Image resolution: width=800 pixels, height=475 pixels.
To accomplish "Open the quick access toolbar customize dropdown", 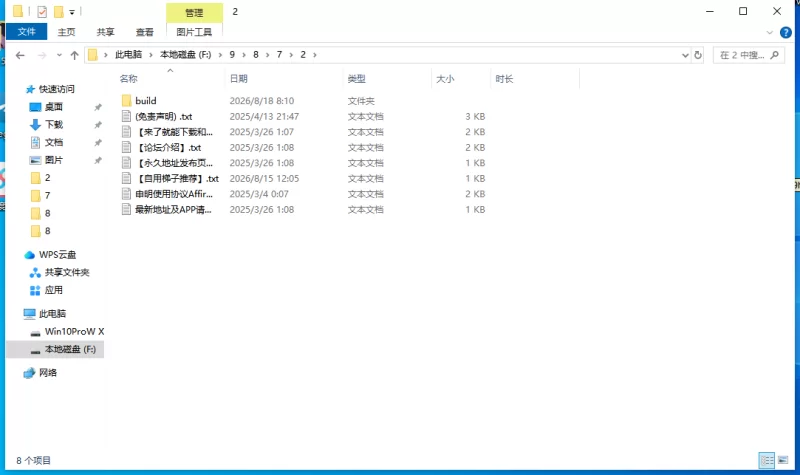I will 72,12.
